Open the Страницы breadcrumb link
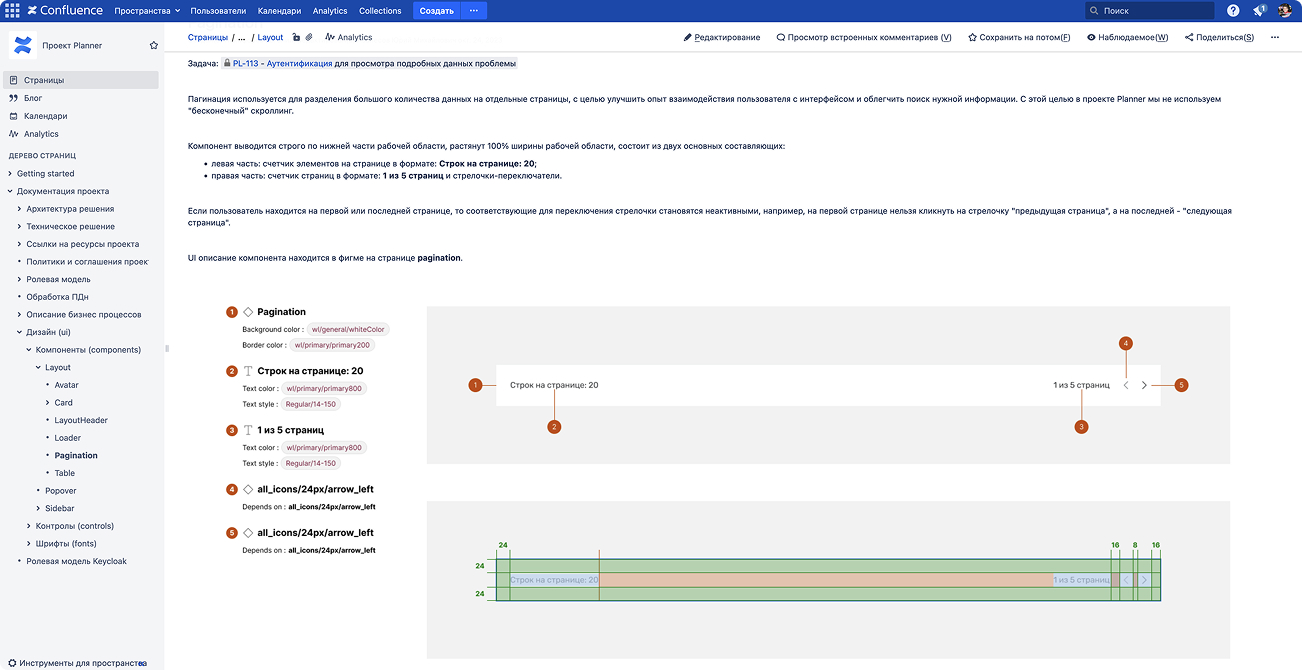Viewport: 1302px width, 670px height. click(207, 37)
